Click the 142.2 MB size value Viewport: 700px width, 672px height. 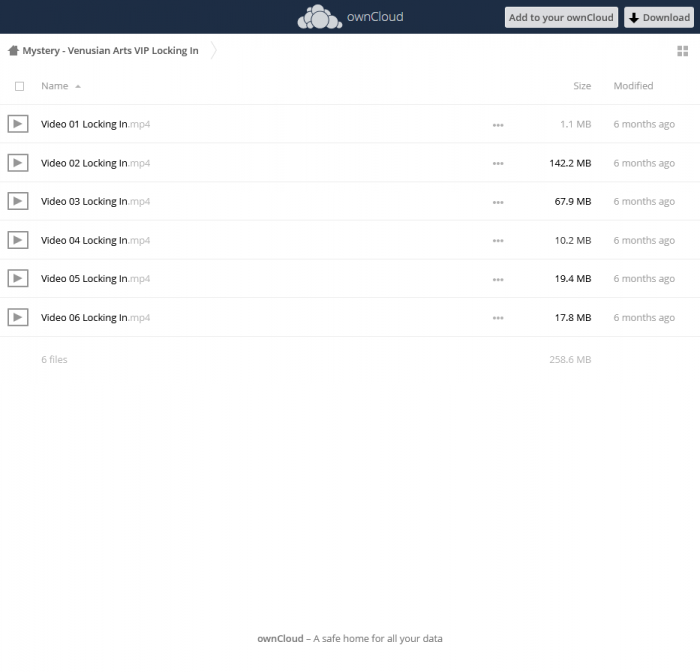pos(570,163)
